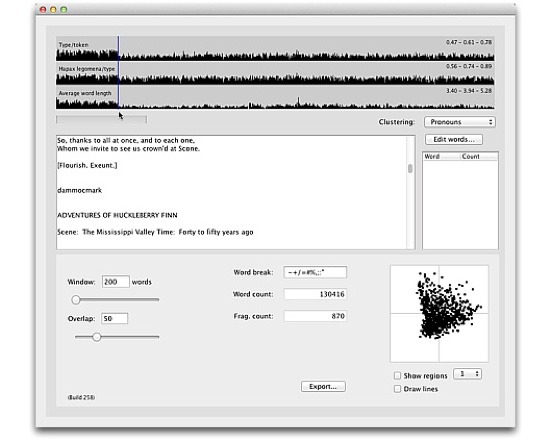The image size is (550, 440).
Task: Enable the Show regions checkbox
Action: (x=397, y=376)
